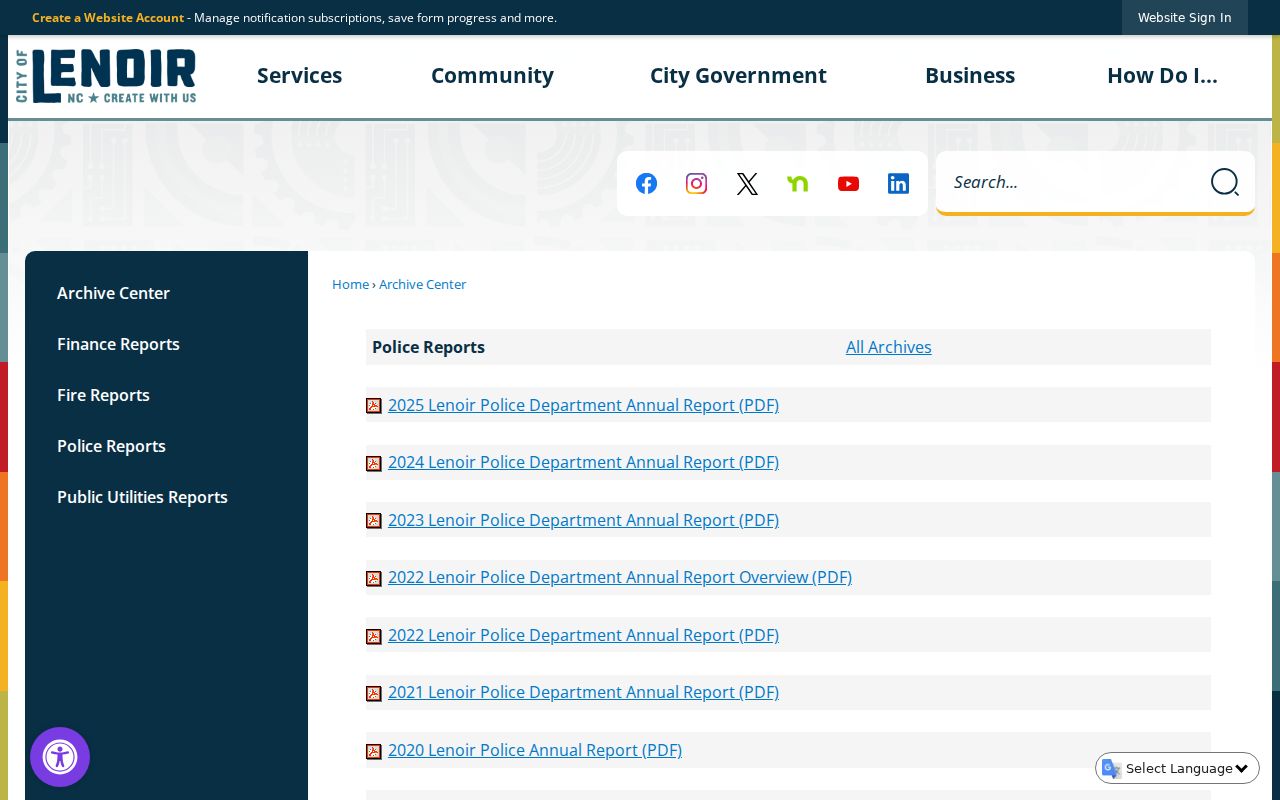Screen dimensions: 1280x800
Task: Open the How Do I... menu
Action: tap(1162, 76)
